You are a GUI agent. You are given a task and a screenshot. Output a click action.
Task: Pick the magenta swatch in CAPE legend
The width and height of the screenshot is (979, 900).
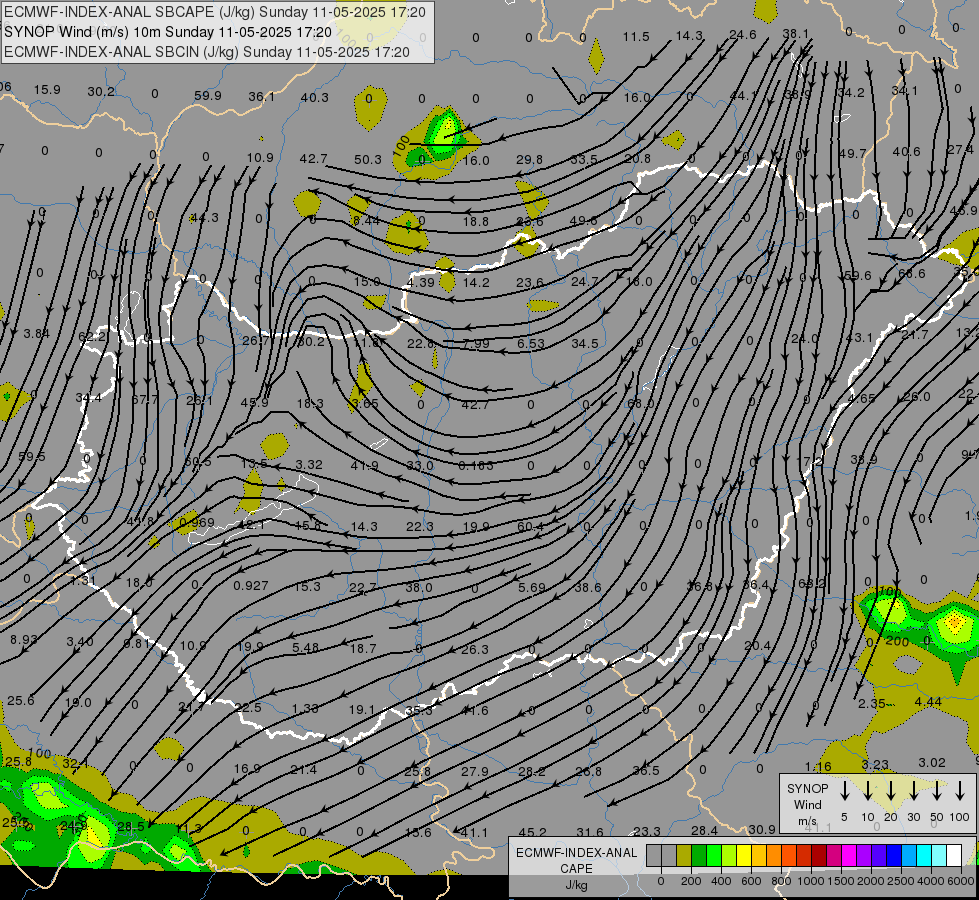click(x=849, y=856)
